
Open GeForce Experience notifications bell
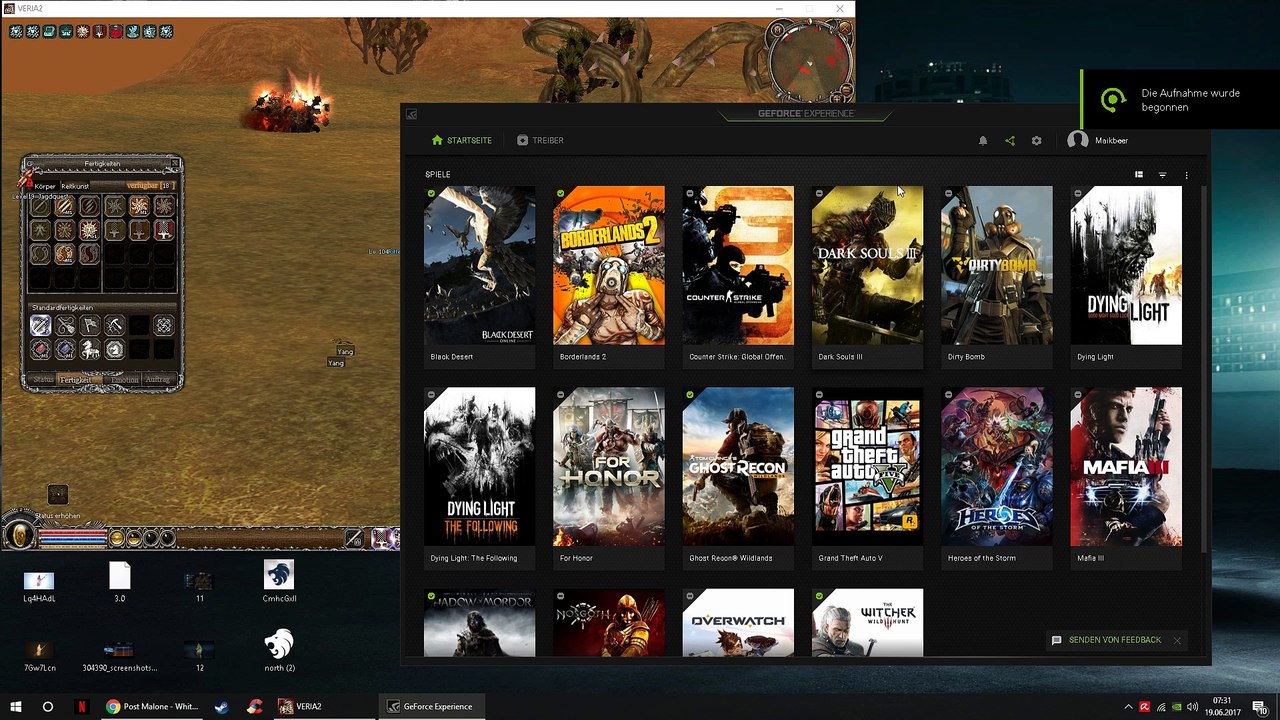point(983,141)
